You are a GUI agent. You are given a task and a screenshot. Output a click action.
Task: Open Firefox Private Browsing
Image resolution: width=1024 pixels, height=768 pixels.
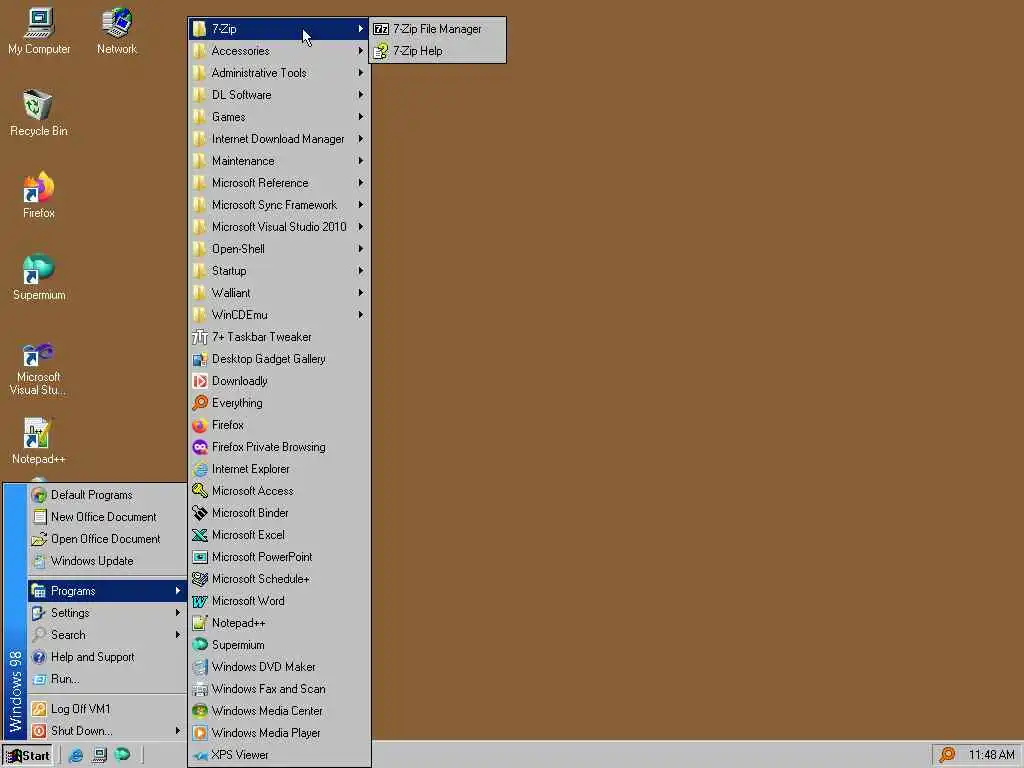tap(279, 447)
